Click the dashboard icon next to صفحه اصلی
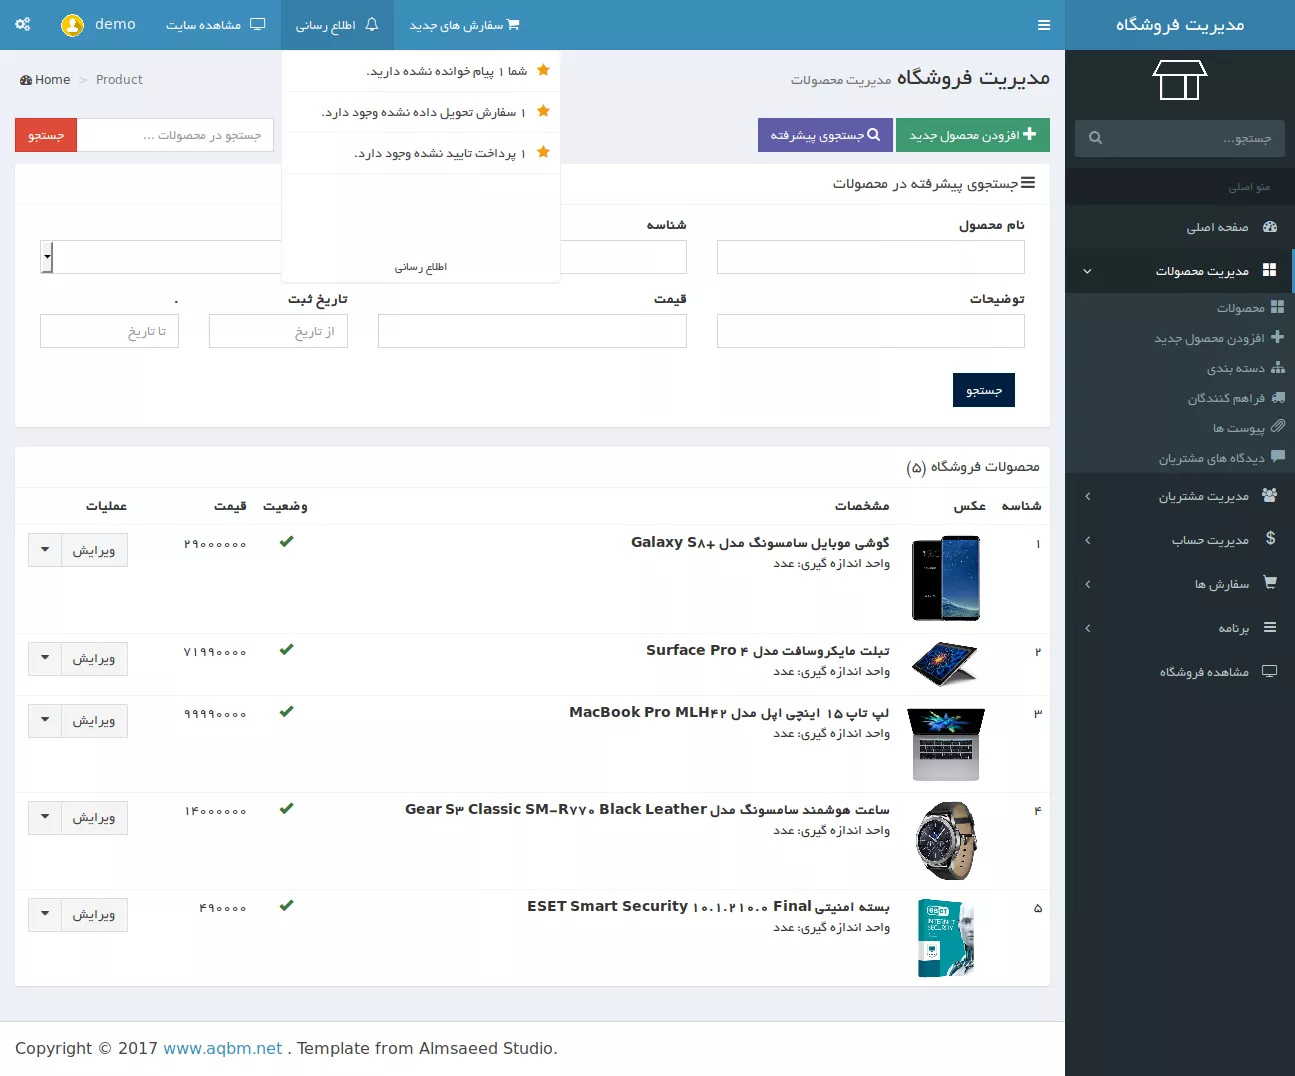The width and height of the screenshot is (1295, 1076). pos(1270,227)
